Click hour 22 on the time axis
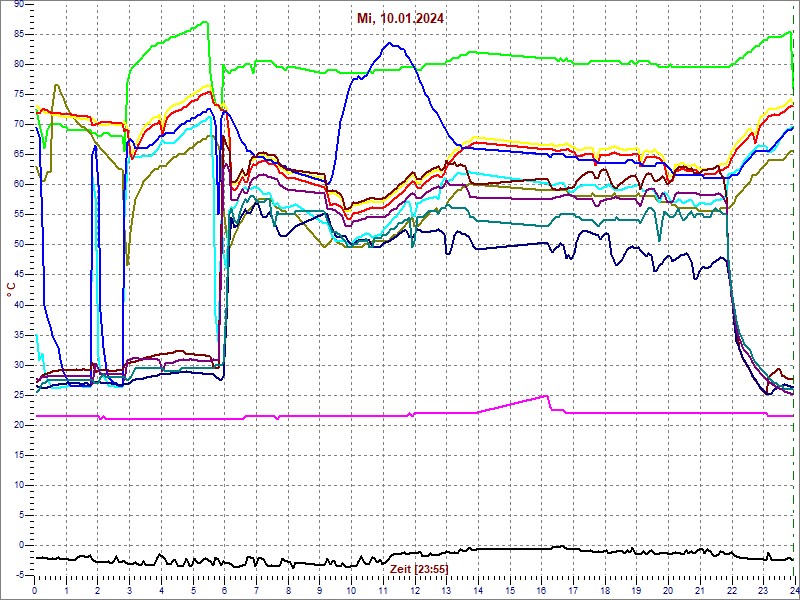Image resolution: width=800 pixels, height=600 pixels. [x=731, y=590]
